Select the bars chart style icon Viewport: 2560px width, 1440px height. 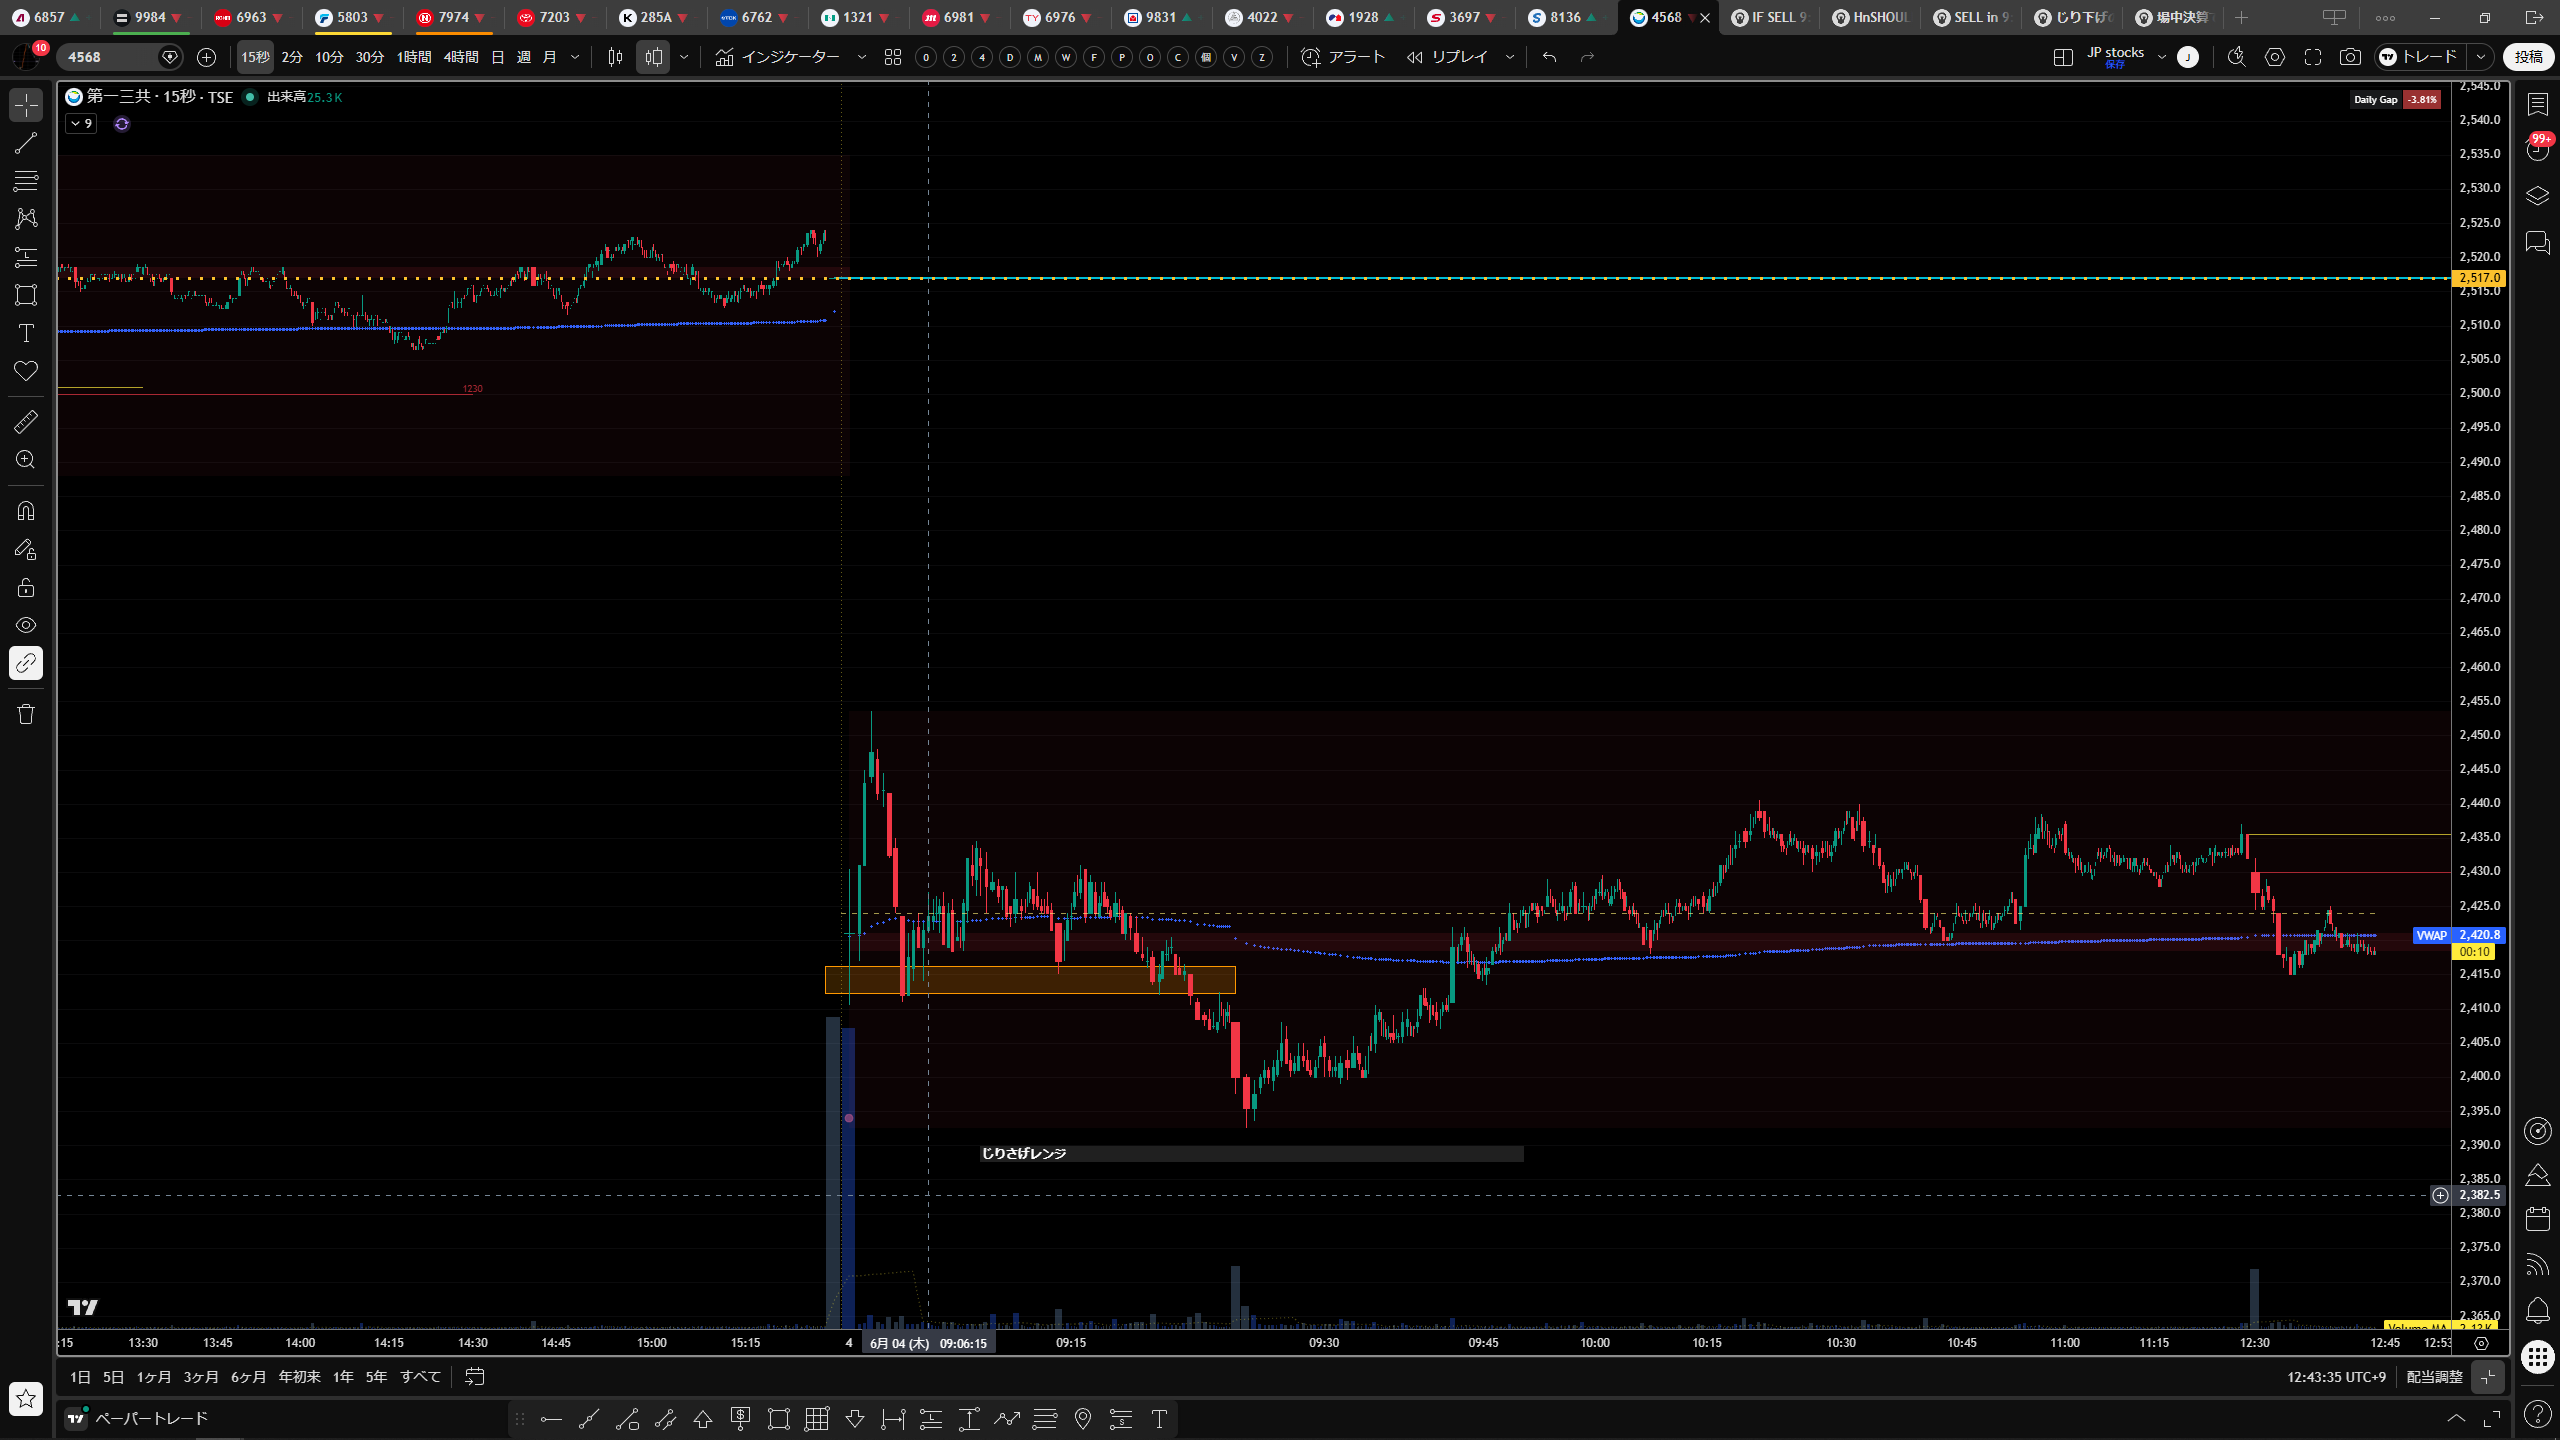tap(615, 57)
